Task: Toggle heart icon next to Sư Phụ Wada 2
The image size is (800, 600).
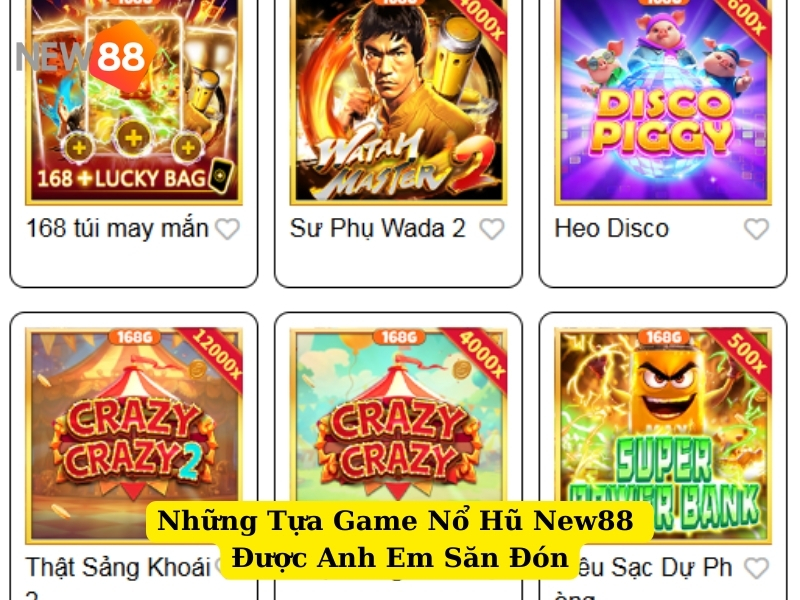Action: pos(492,229)
